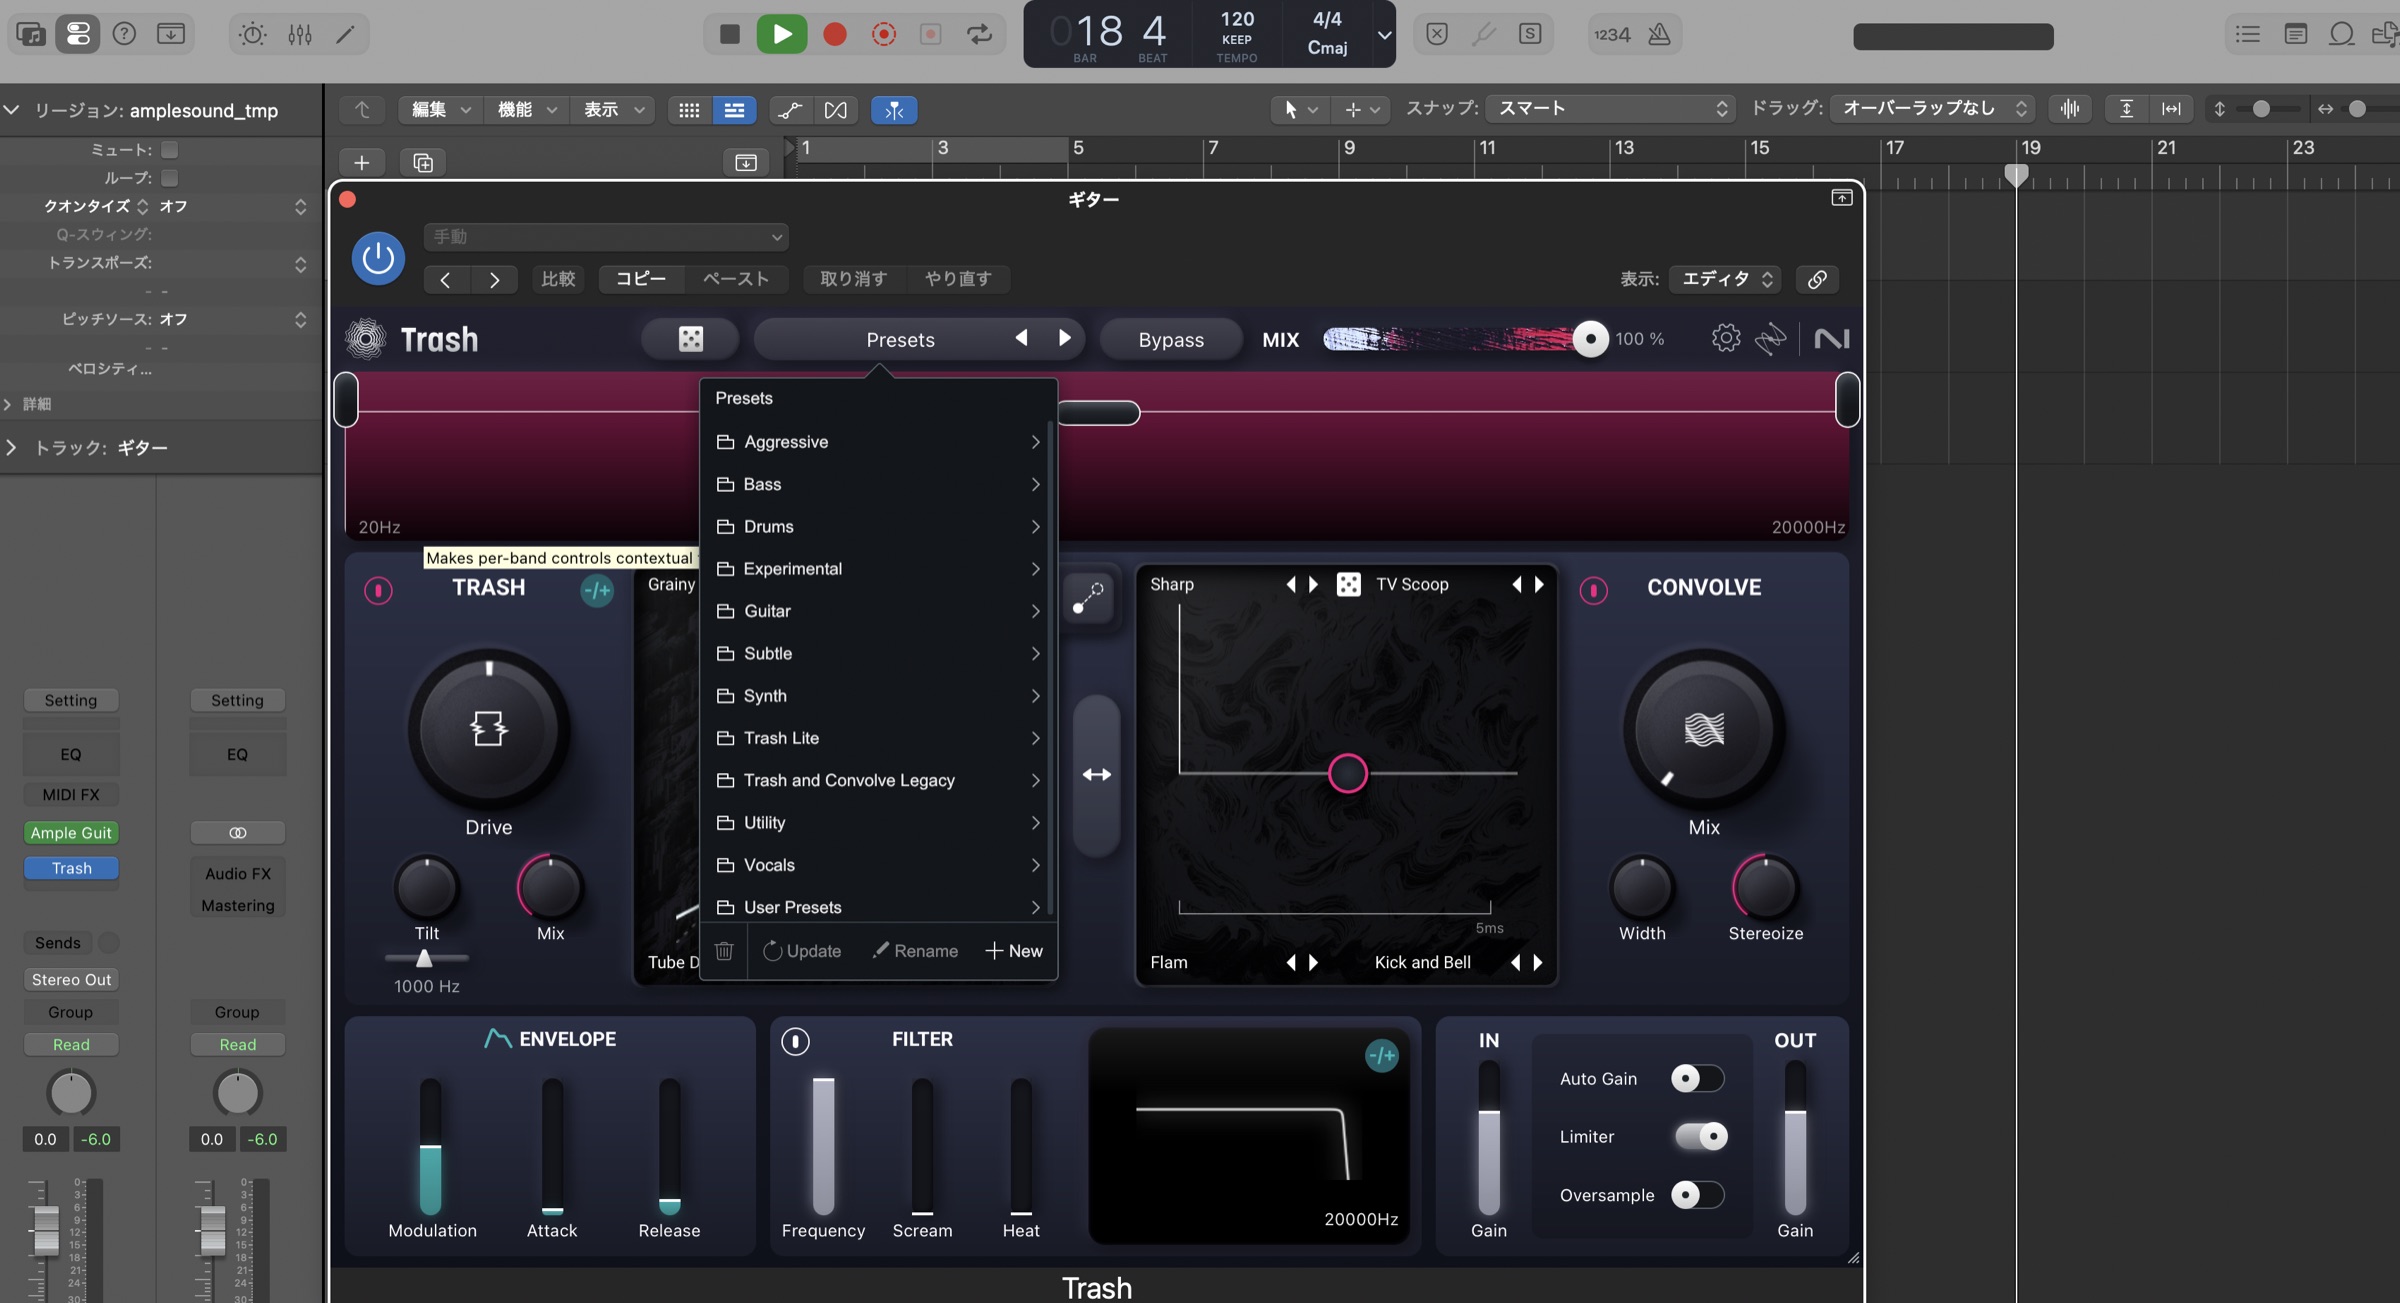This screenshot has height=1303, width=2400.
Task: Click the Trash plugin slot on channel strip
Action: pos(72,868)
